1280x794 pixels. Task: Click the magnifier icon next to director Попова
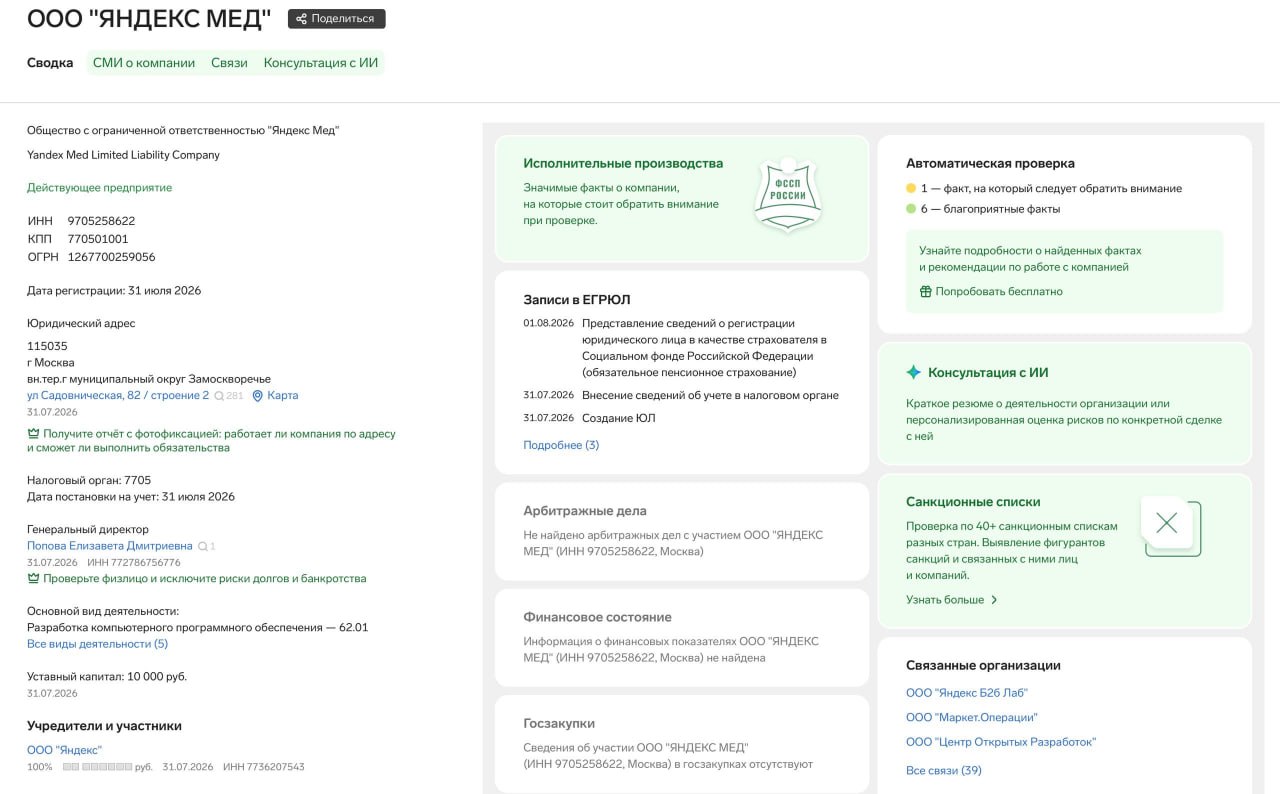pos(203,547)
